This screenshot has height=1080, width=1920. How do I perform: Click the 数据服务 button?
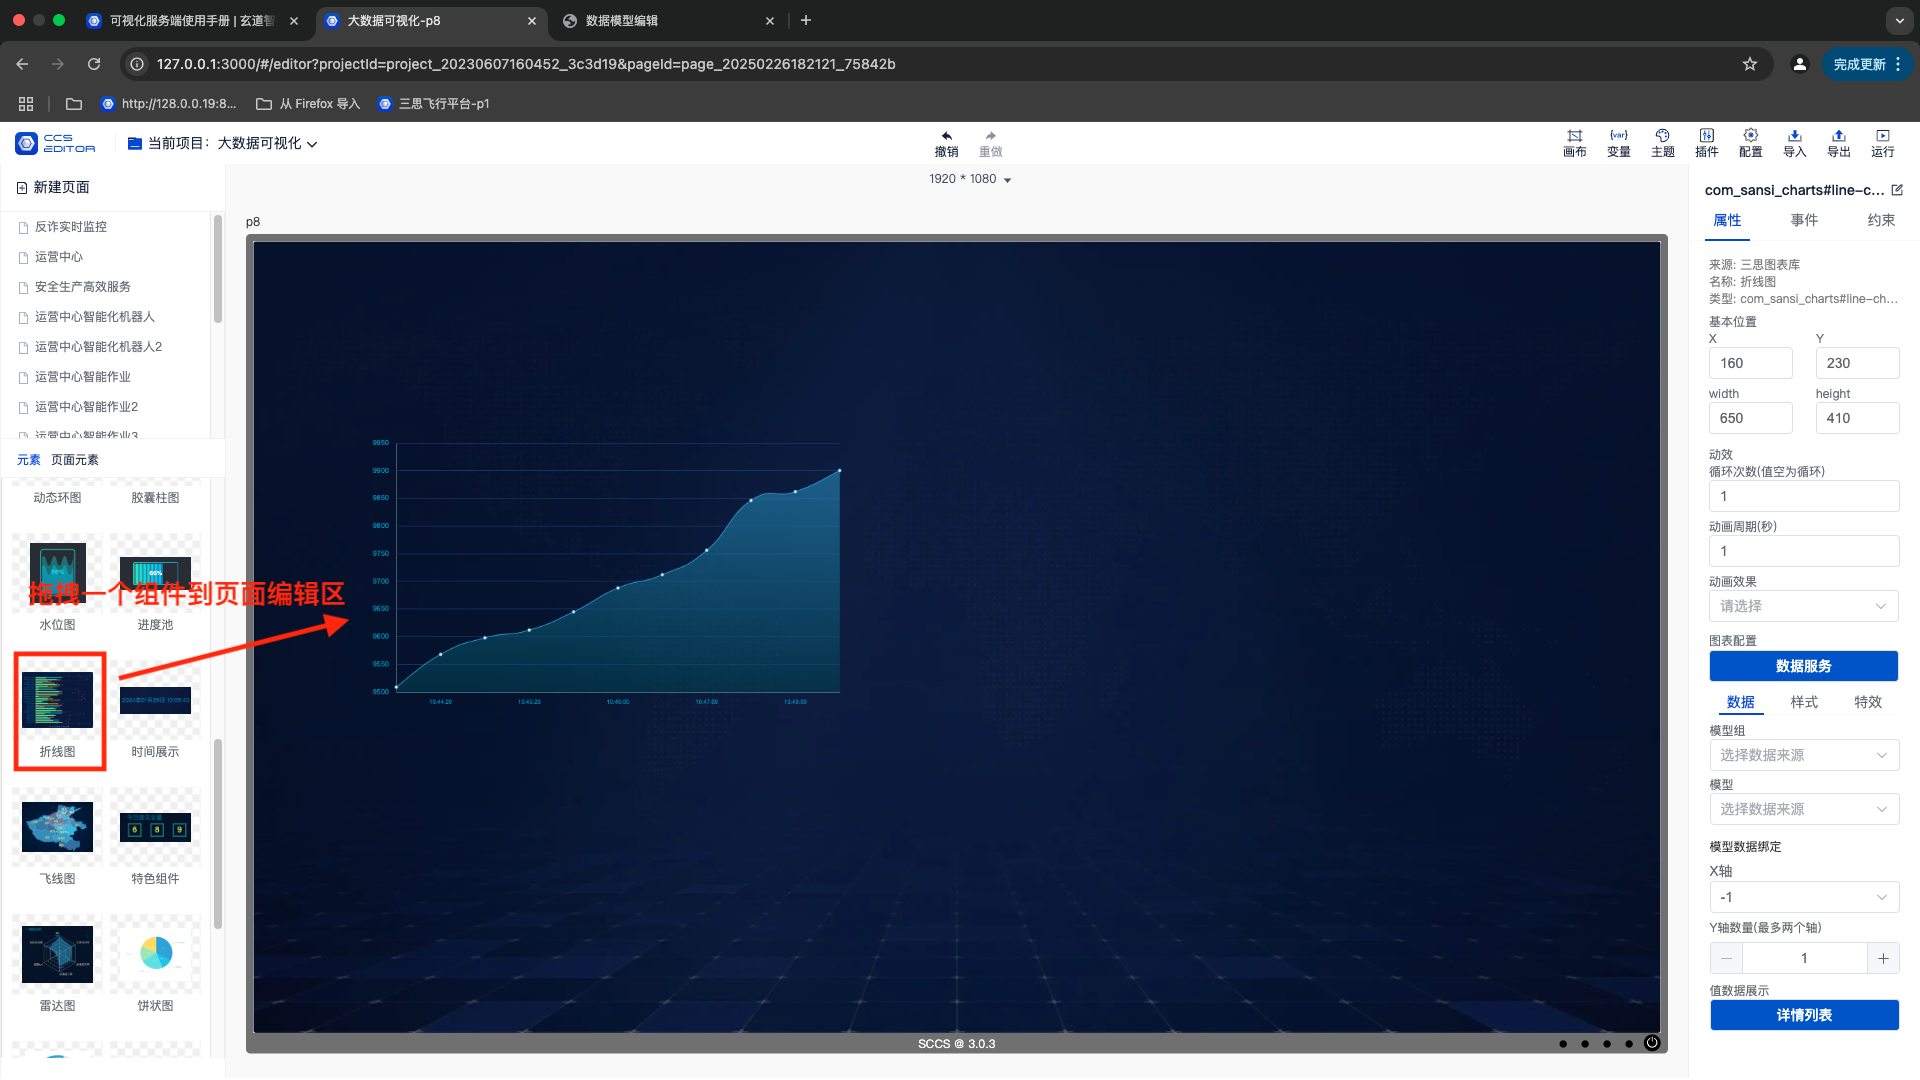(x=1803, y=666)
